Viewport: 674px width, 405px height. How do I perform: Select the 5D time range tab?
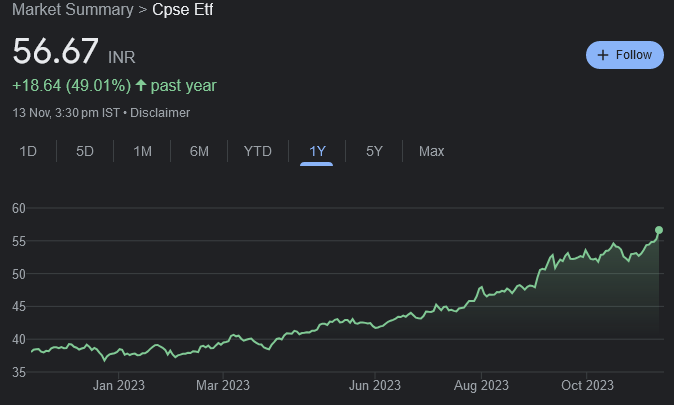click(85, 151)
